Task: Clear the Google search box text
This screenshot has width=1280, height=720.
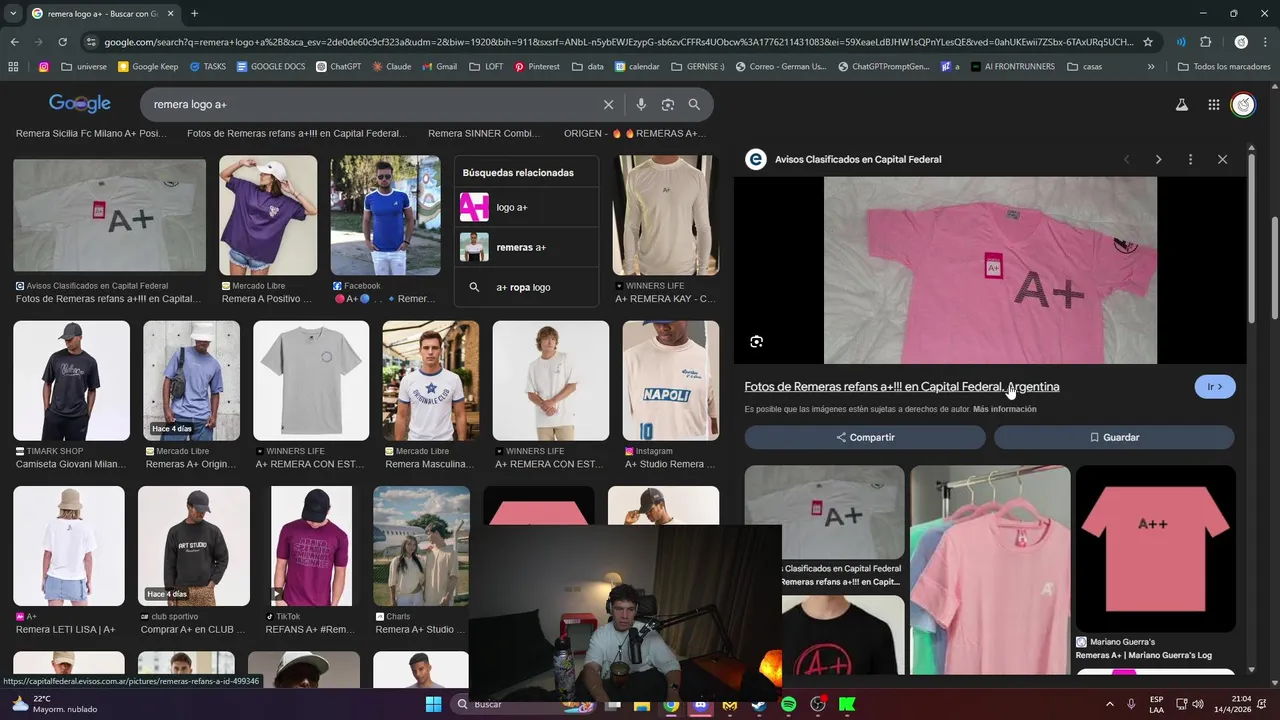Action: coord(608,104)
